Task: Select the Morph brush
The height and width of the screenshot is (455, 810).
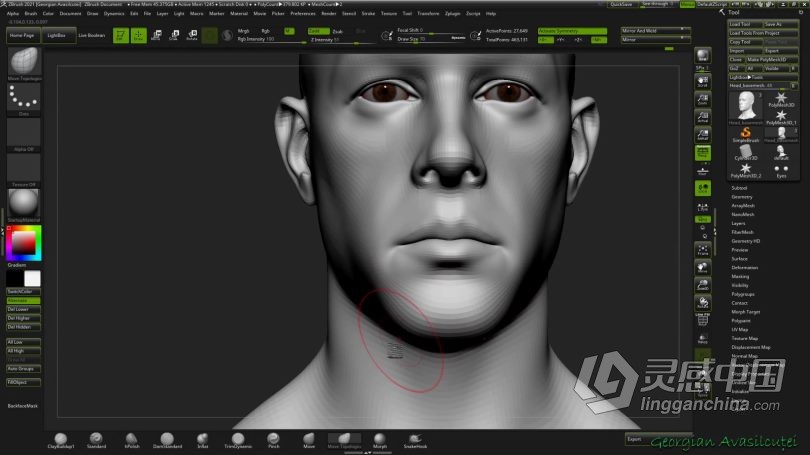Action: click(x=380, y=441)
